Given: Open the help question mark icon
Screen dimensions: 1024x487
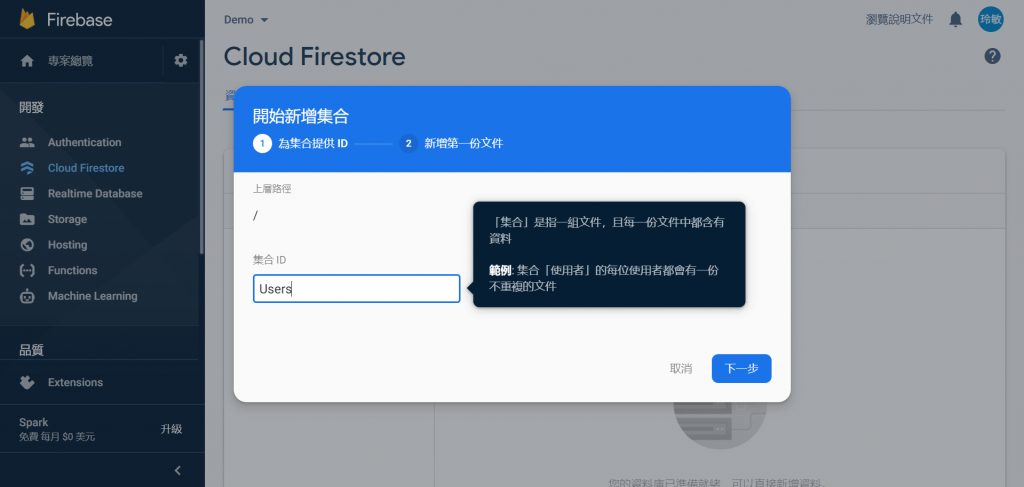Looking at the screenshot, I should (x=992, y=56).
